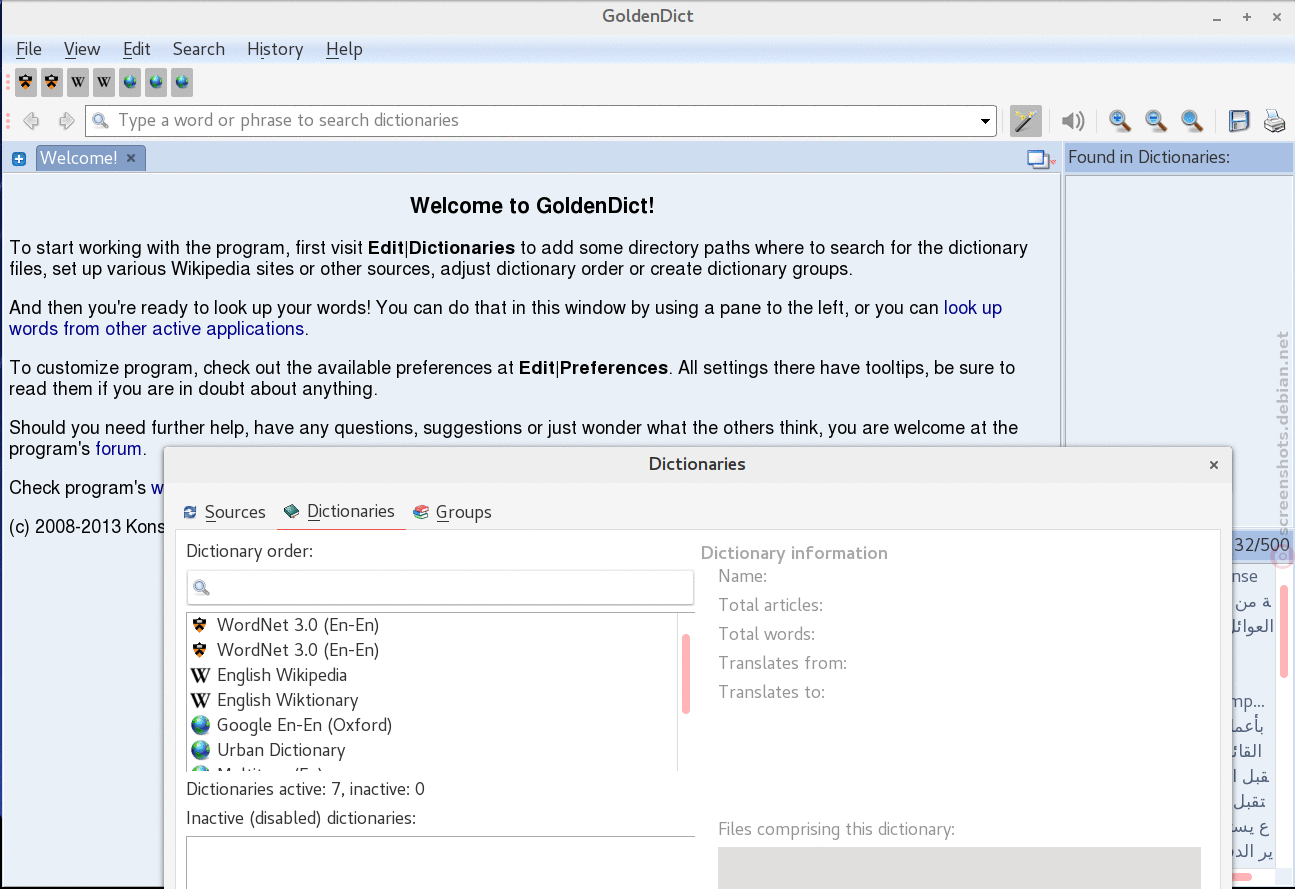This screenshot has height=889, width=1295.
Task: Click the dictionary order filter field
Action: click(x=440, y=587)
